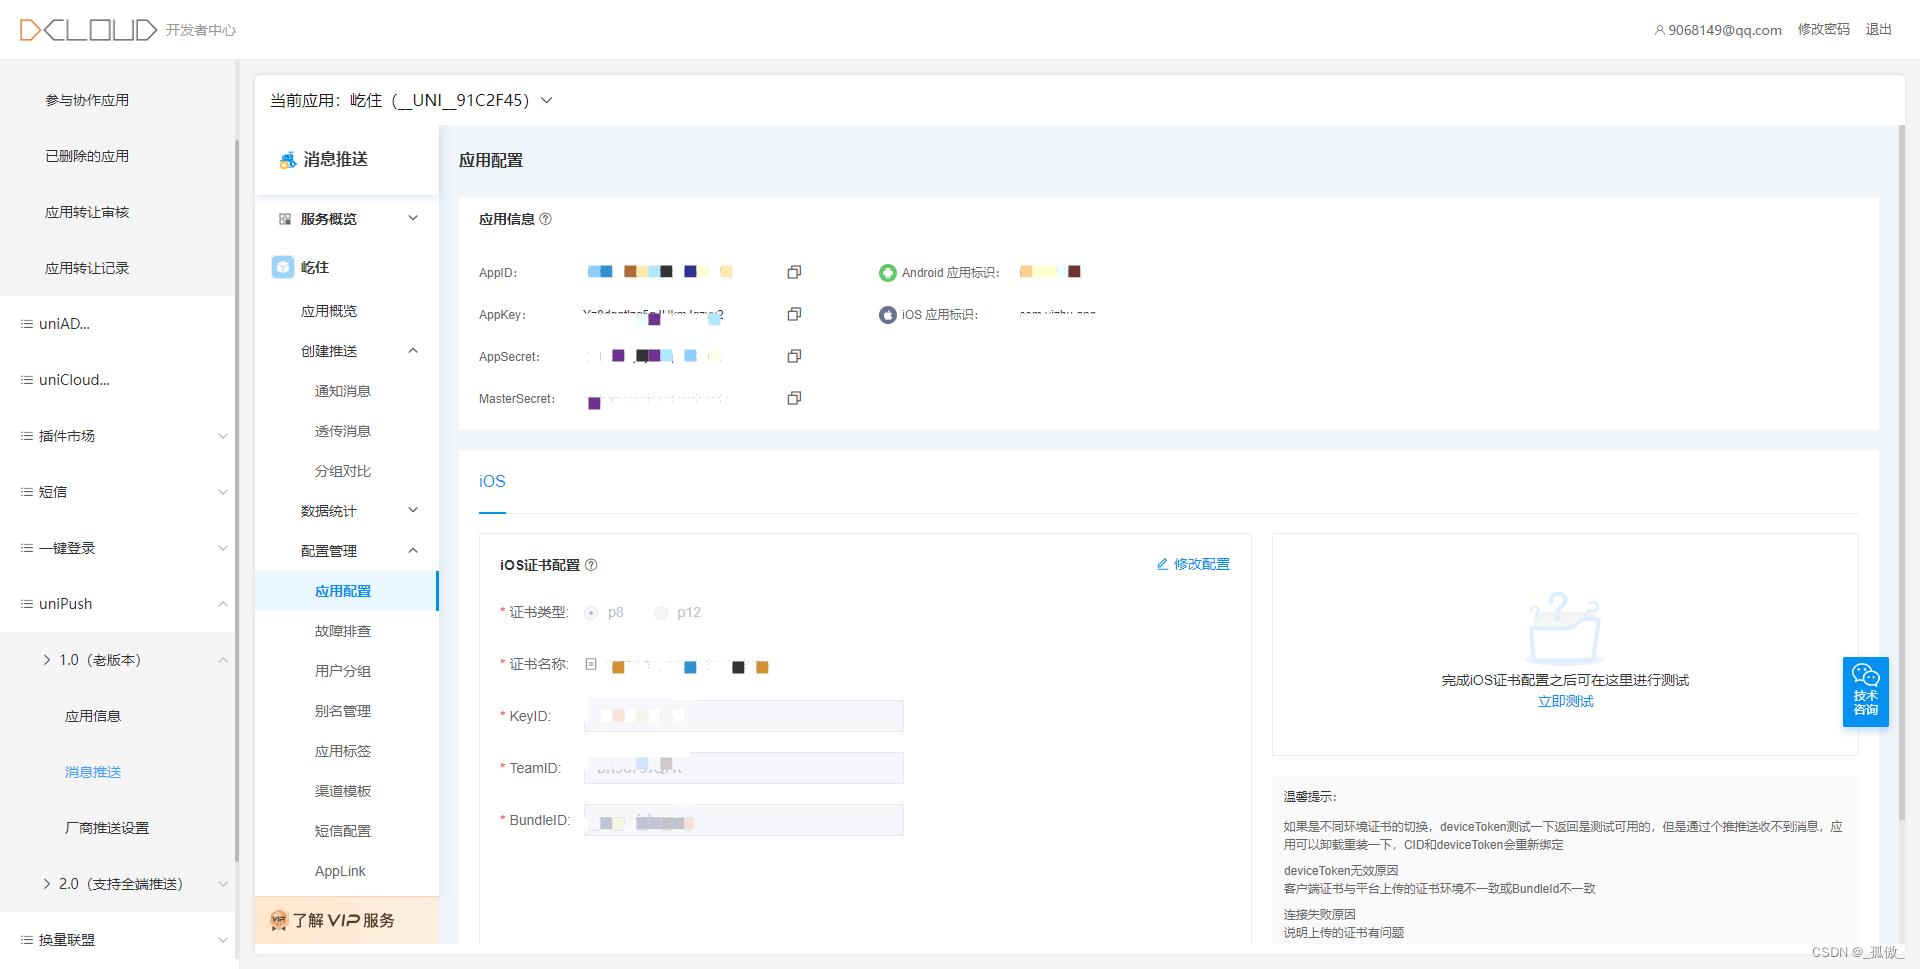Click the VIP badge icon
The width and height of the screenshot is (1920, 969).
pos(278,920)
